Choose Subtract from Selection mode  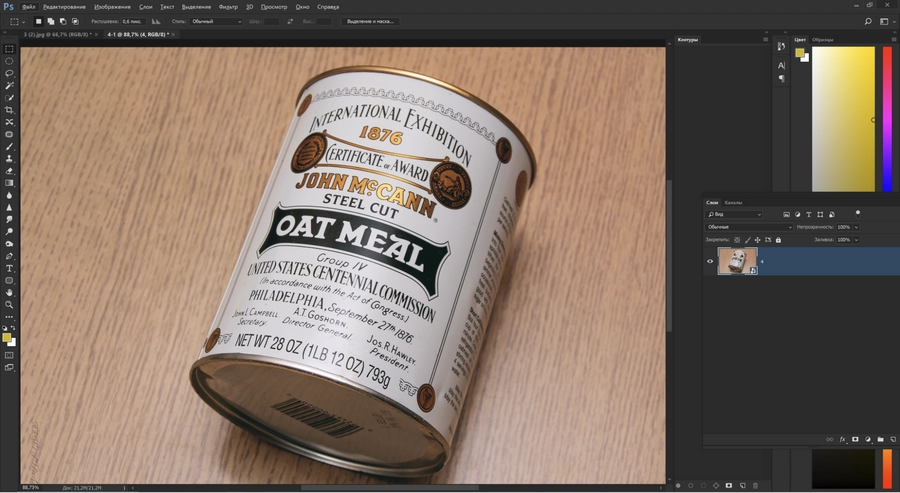(63, 21)
